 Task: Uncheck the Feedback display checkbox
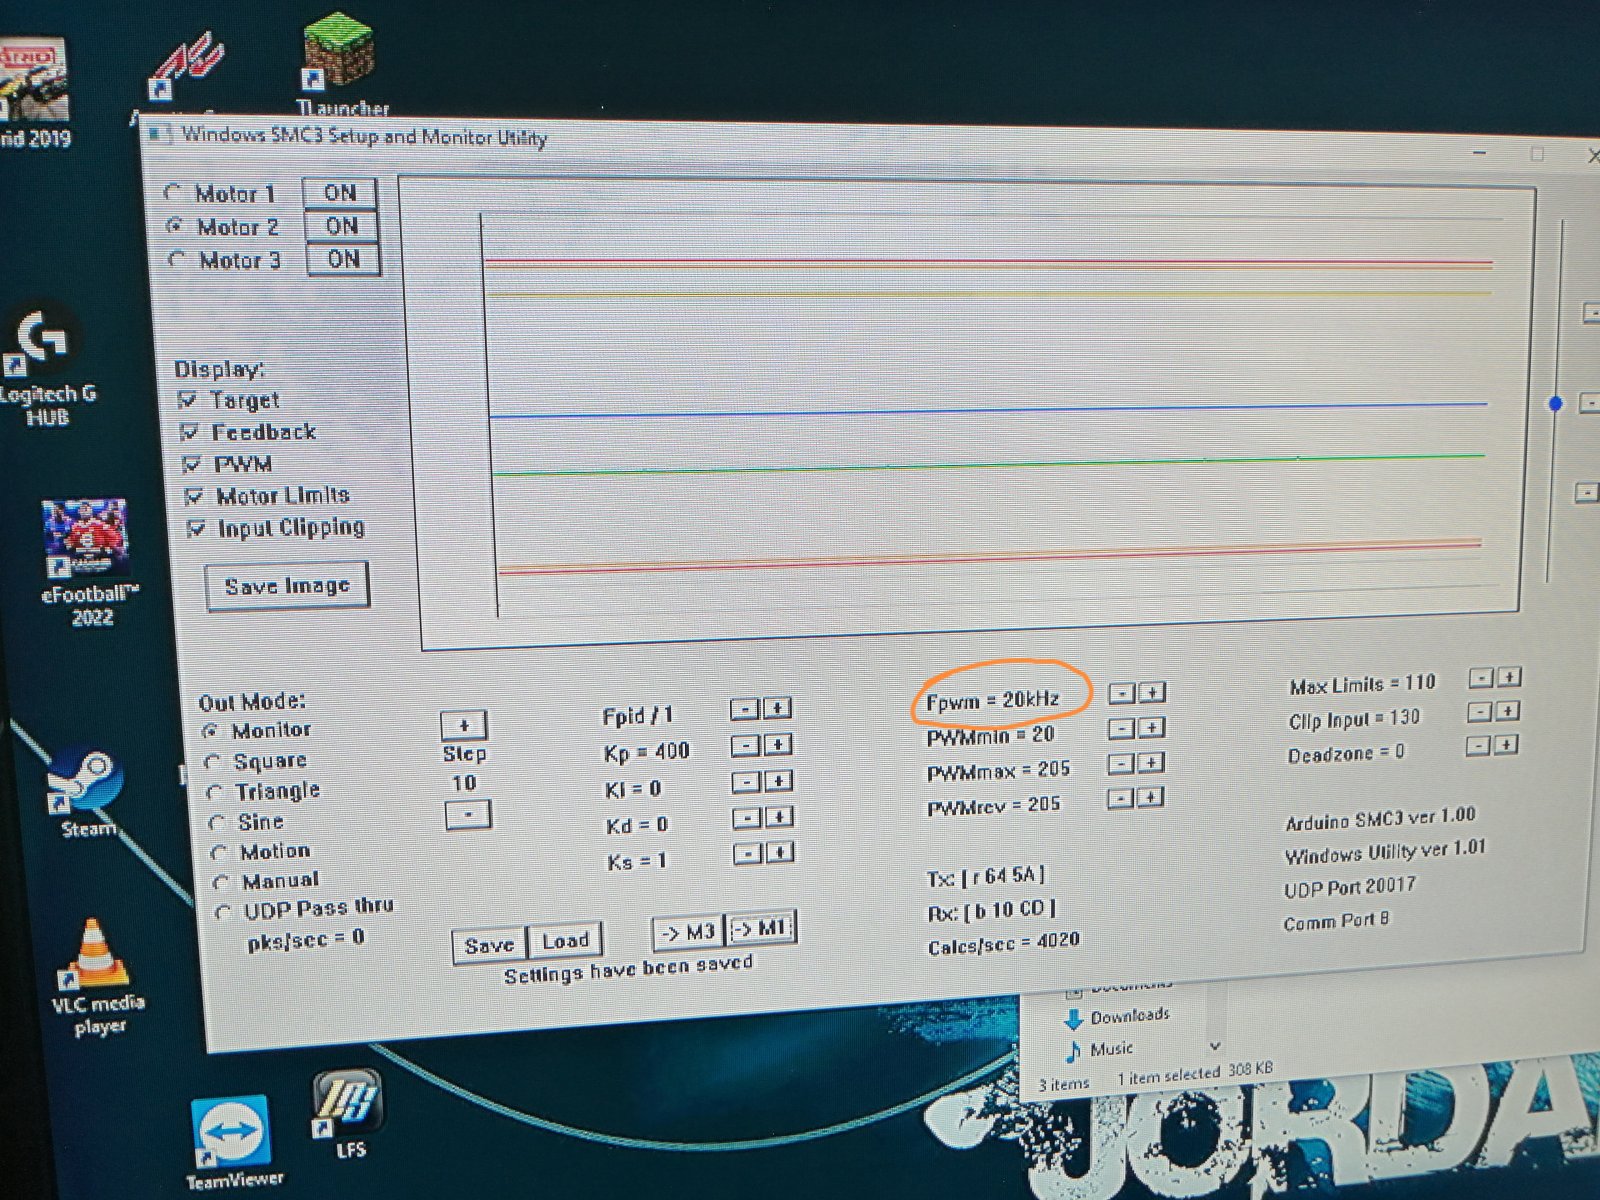189,432
